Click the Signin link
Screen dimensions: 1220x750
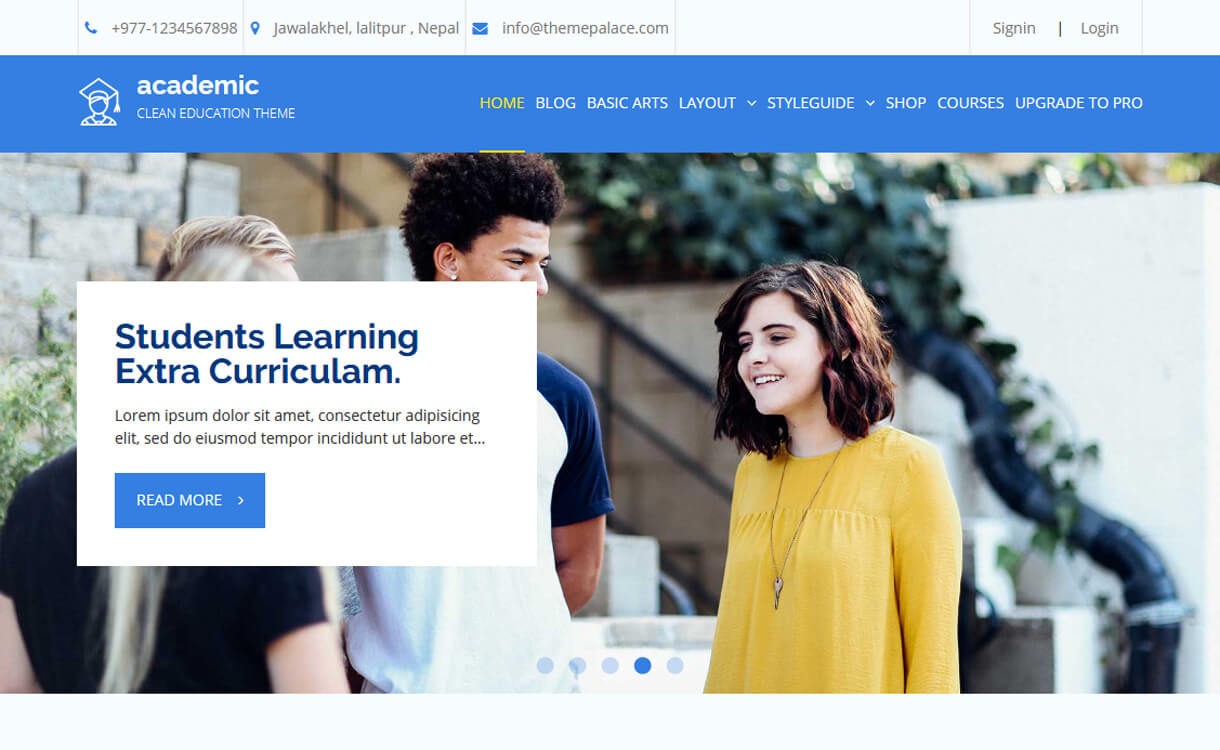pos(1013,28)
